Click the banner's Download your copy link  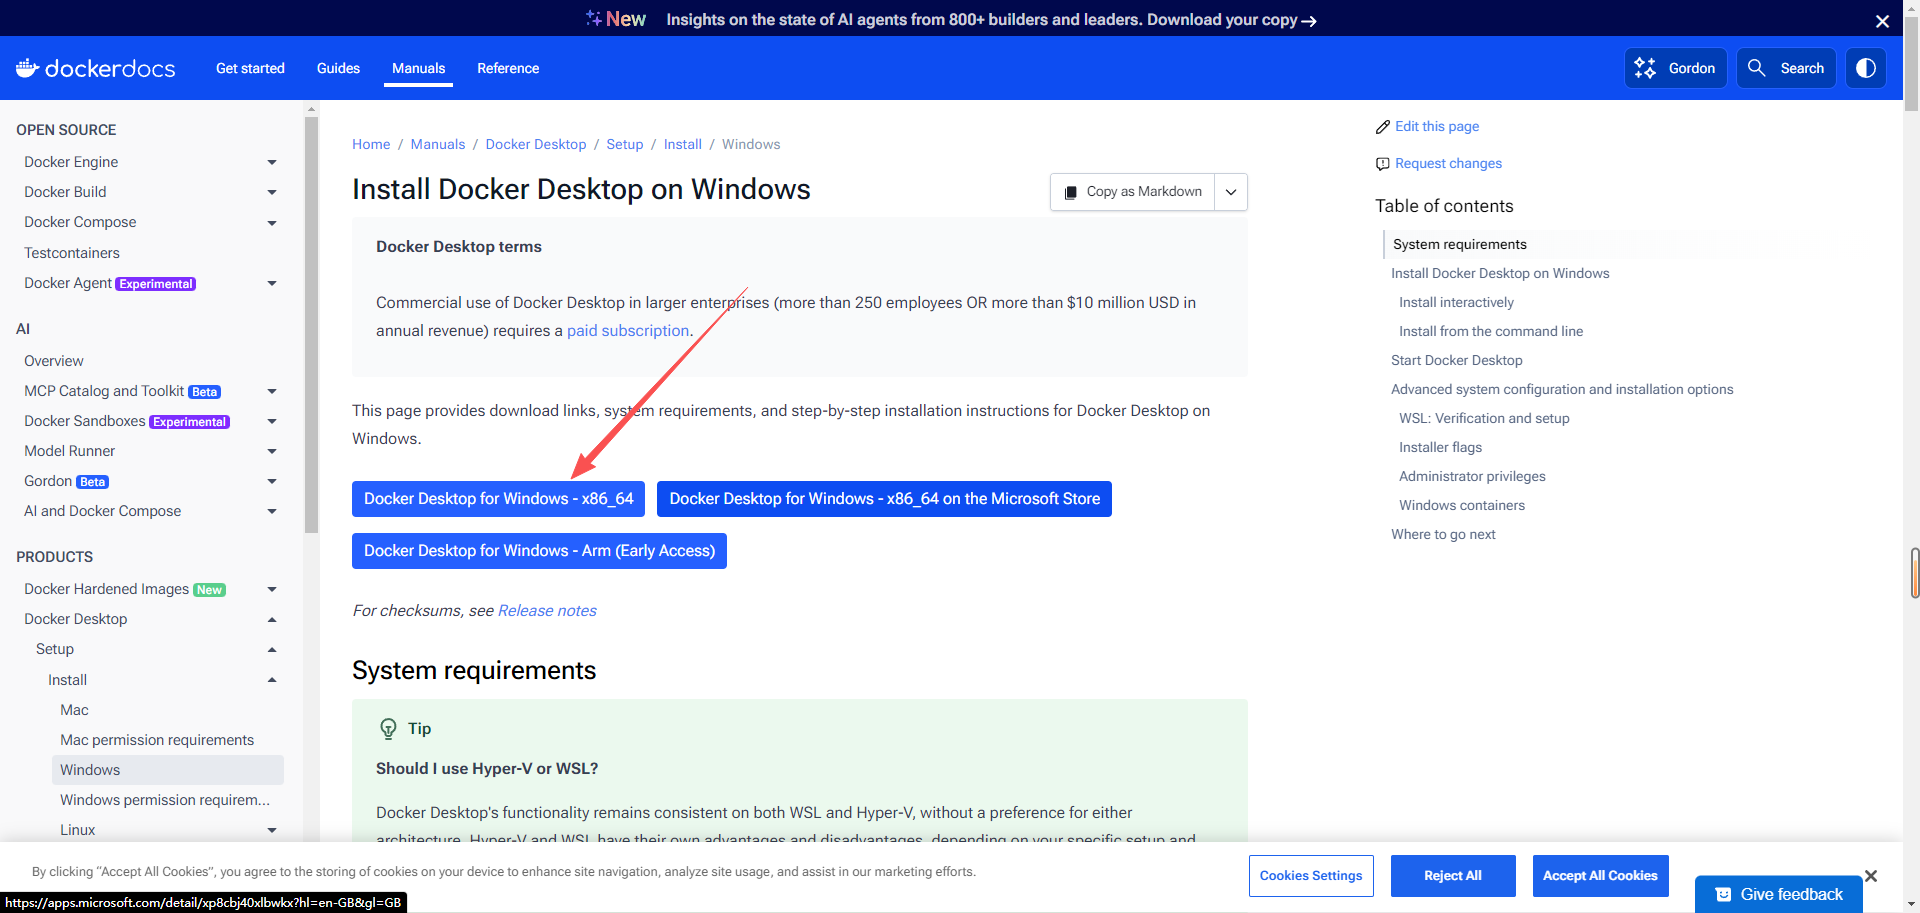point(1232,20)
